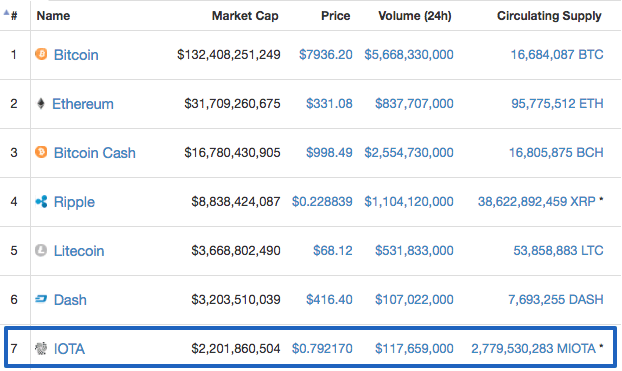Open the Litecoin name link

(79, 251)
